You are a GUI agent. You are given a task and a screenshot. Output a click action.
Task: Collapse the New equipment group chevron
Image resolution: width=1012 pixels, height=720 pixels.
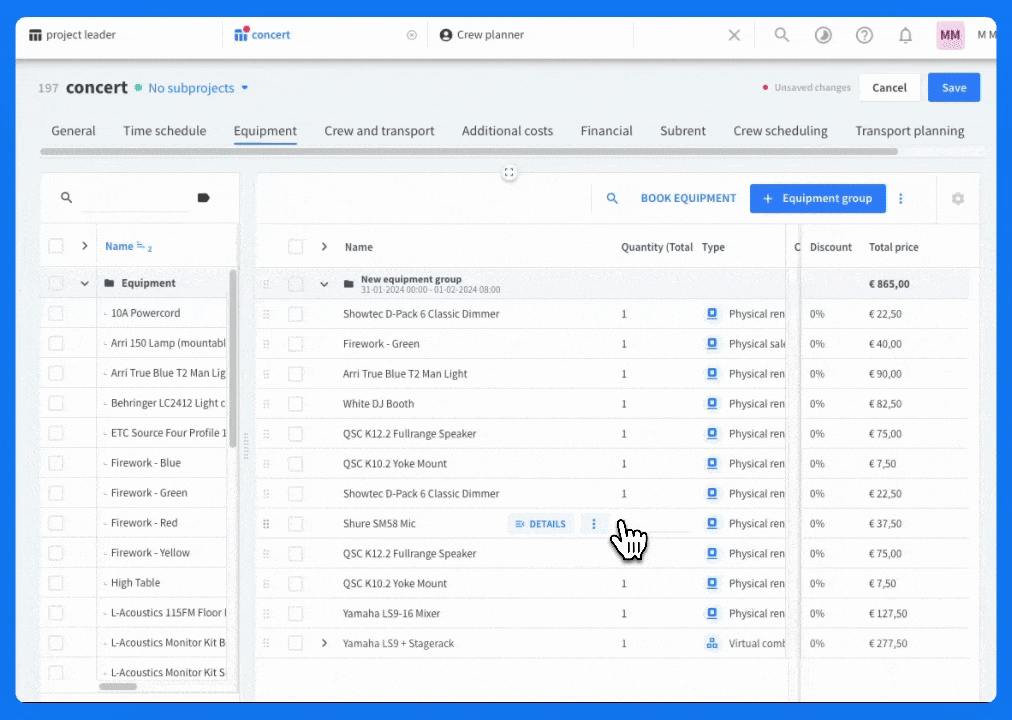point(324,284)
